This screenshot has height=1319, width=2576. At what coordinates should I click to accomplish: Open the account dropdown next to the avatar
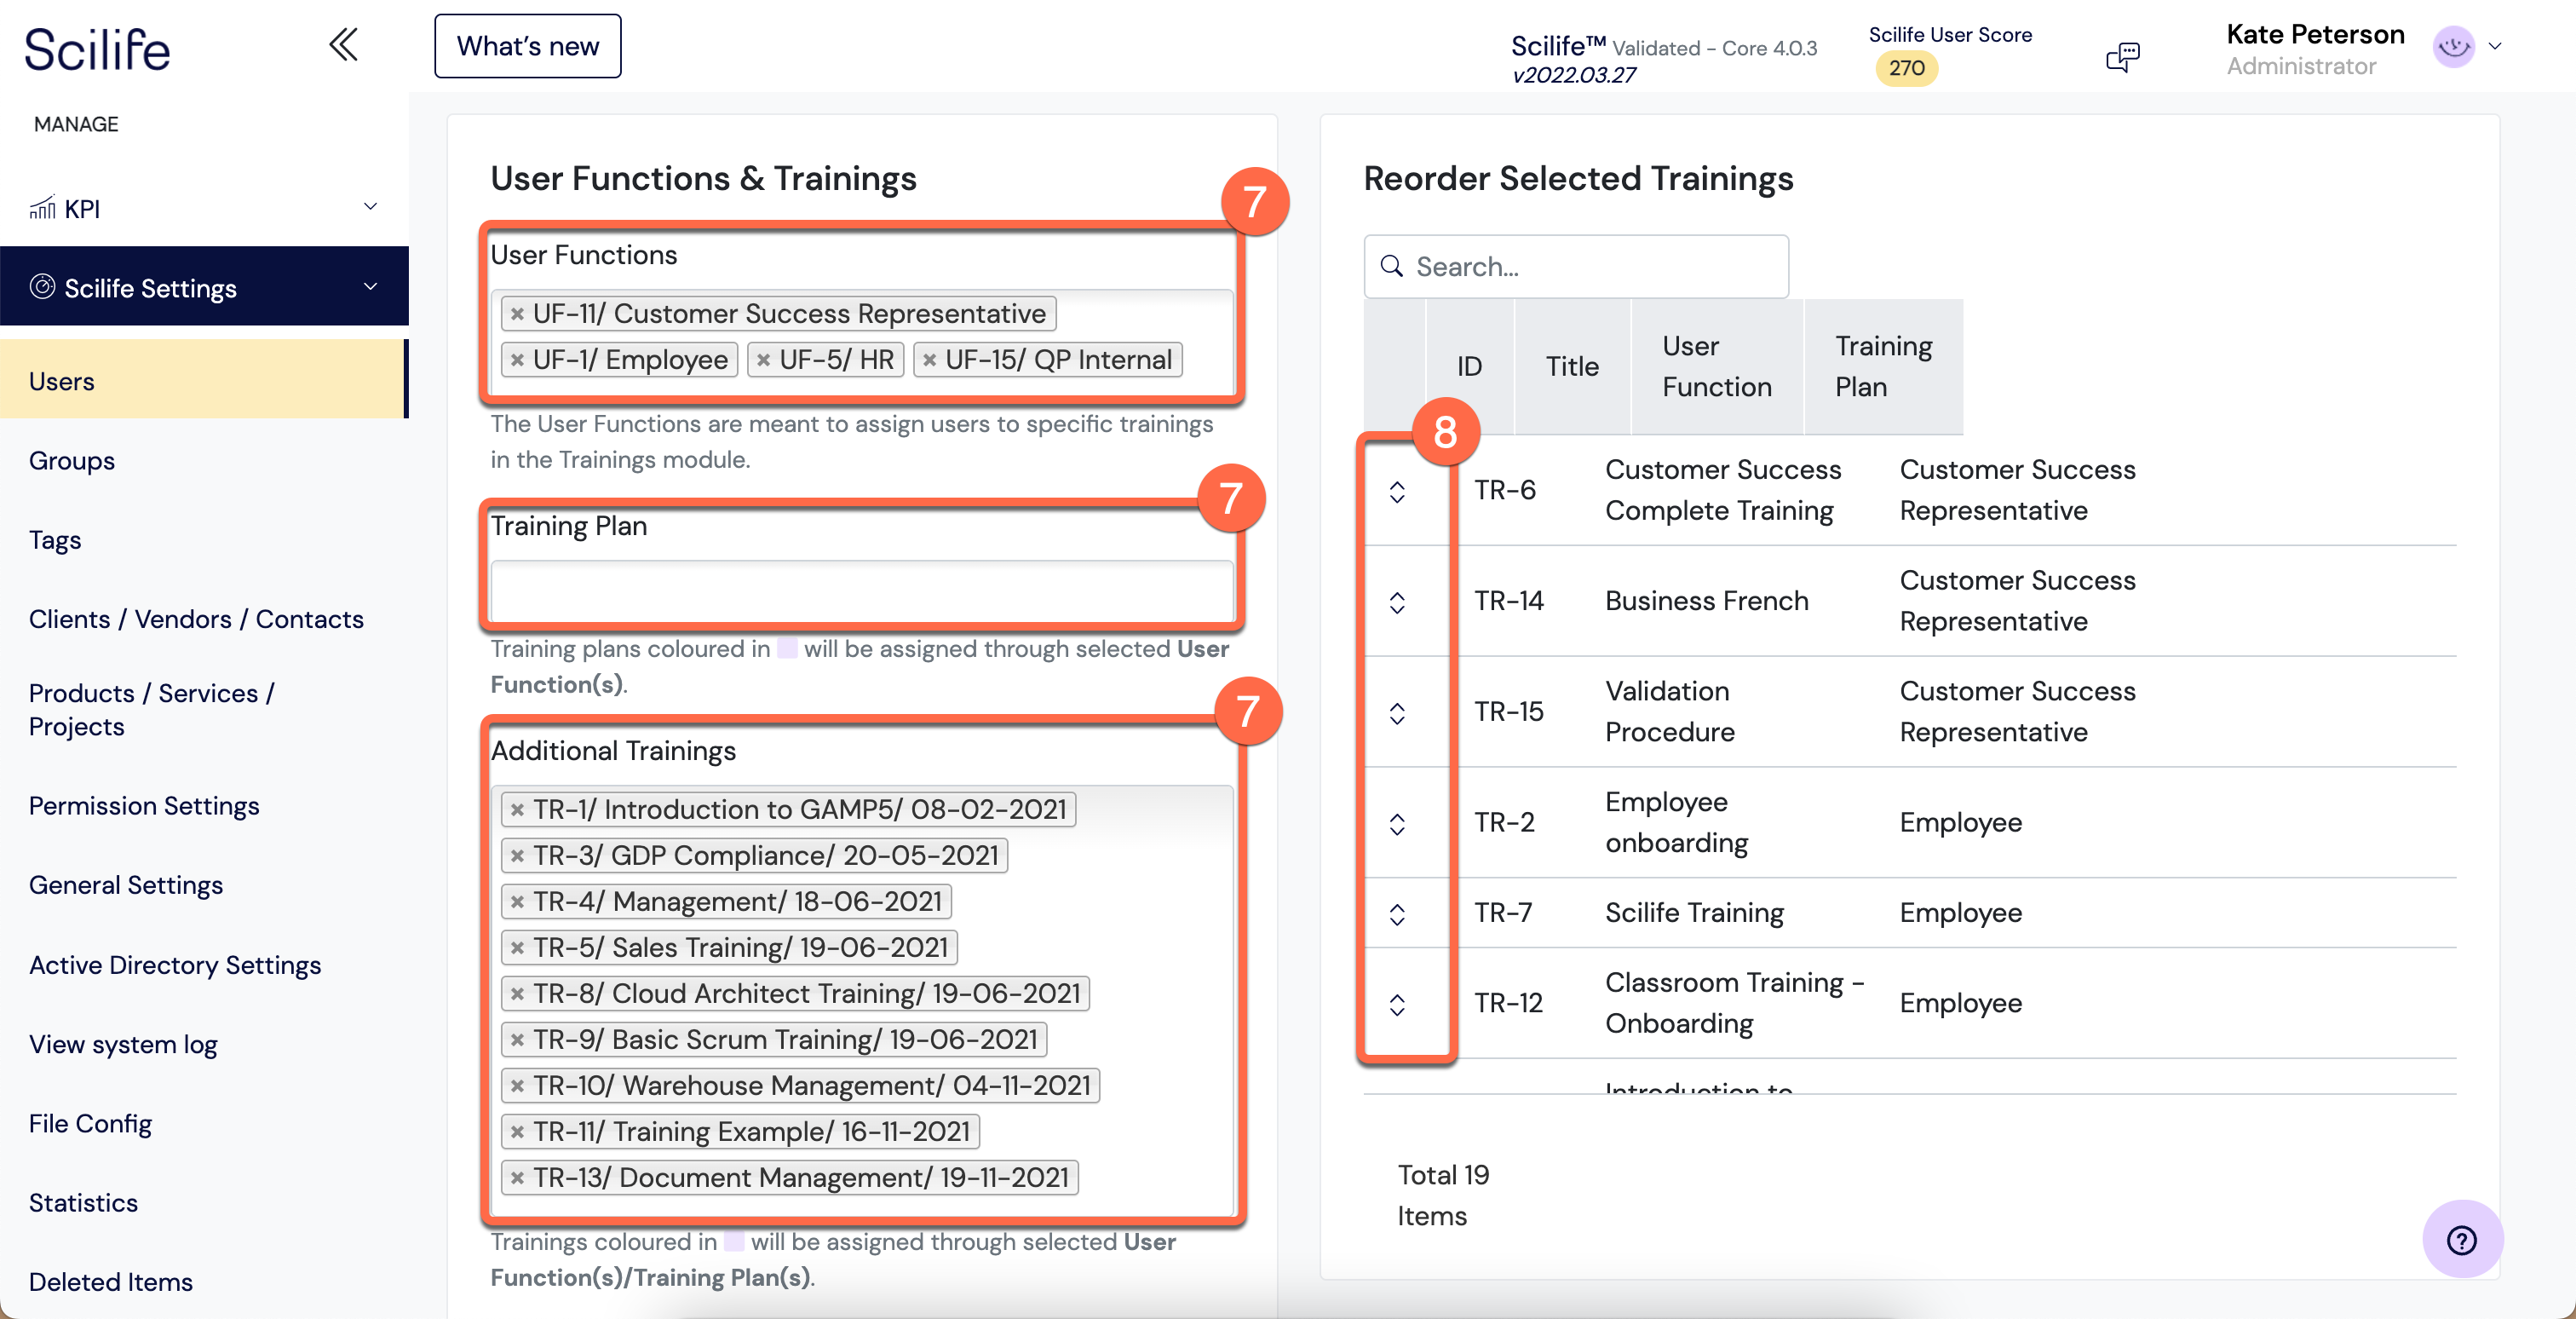[2497, 47]
